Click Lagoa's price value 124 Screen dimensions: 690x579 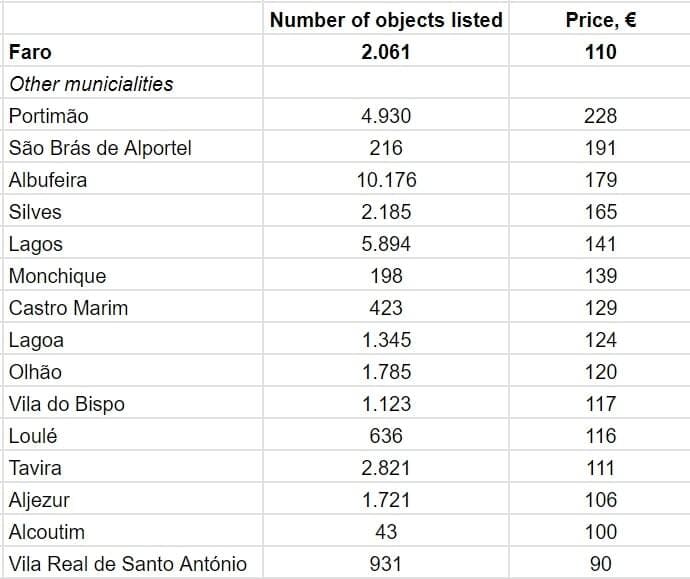coord(600,340)
